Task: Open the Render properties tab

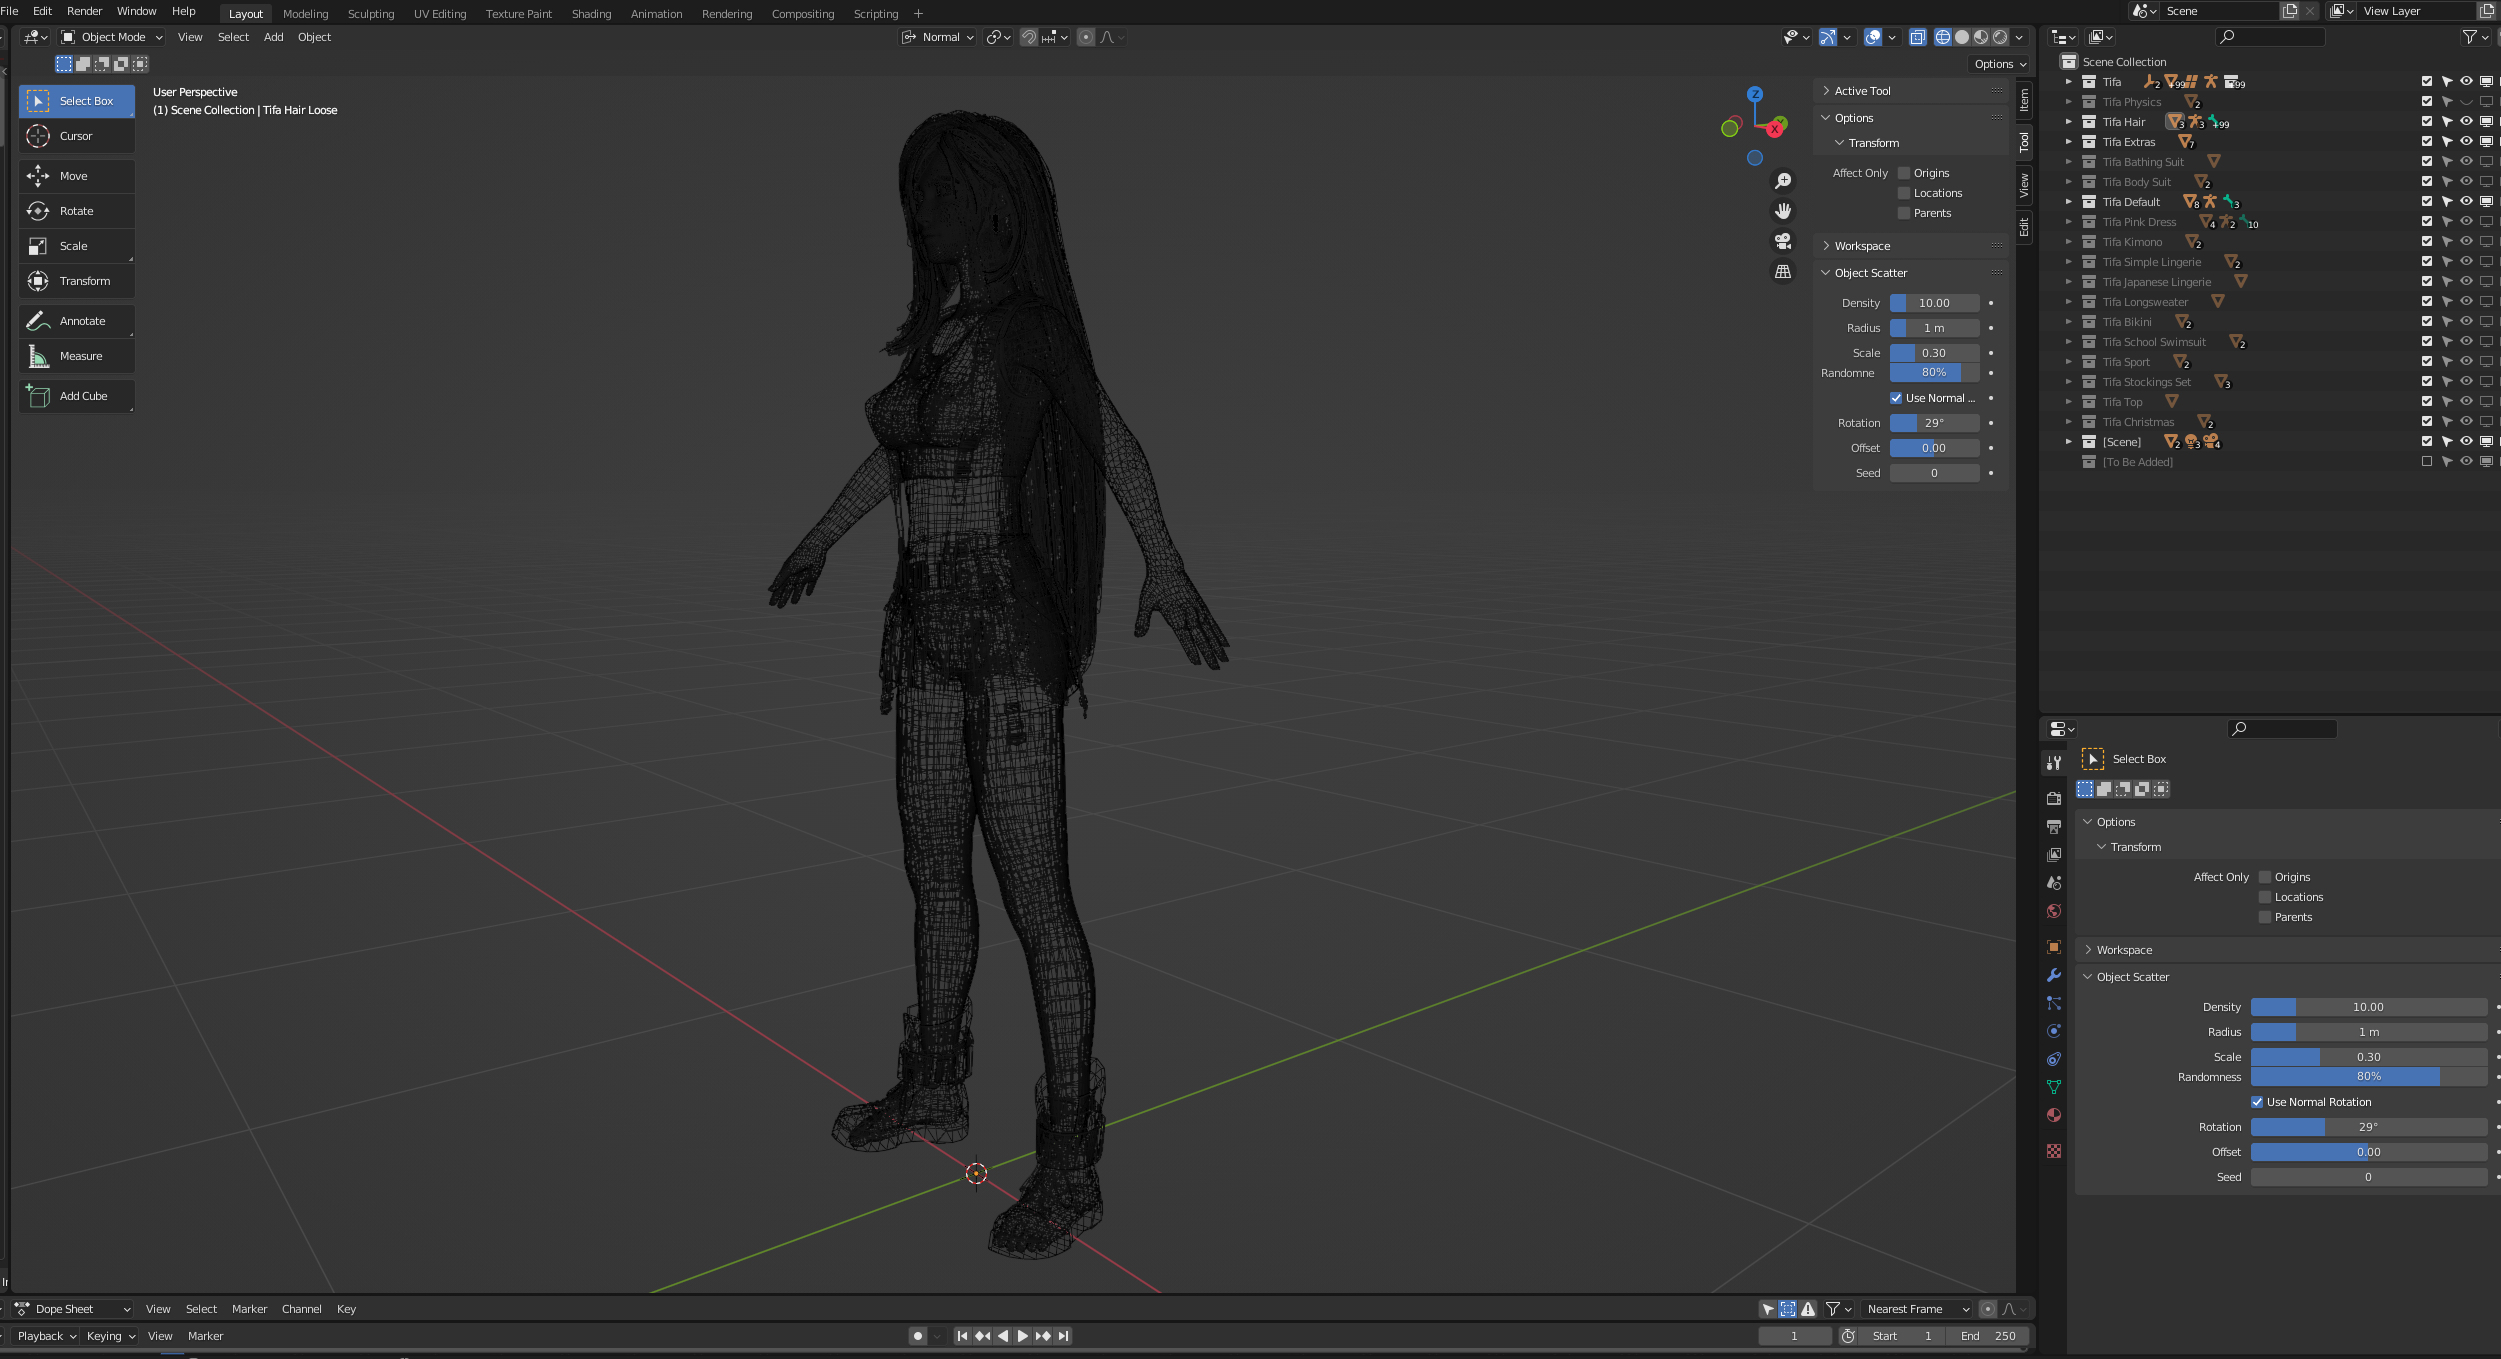Action: pyautogui.click(x=2054, y=799)
